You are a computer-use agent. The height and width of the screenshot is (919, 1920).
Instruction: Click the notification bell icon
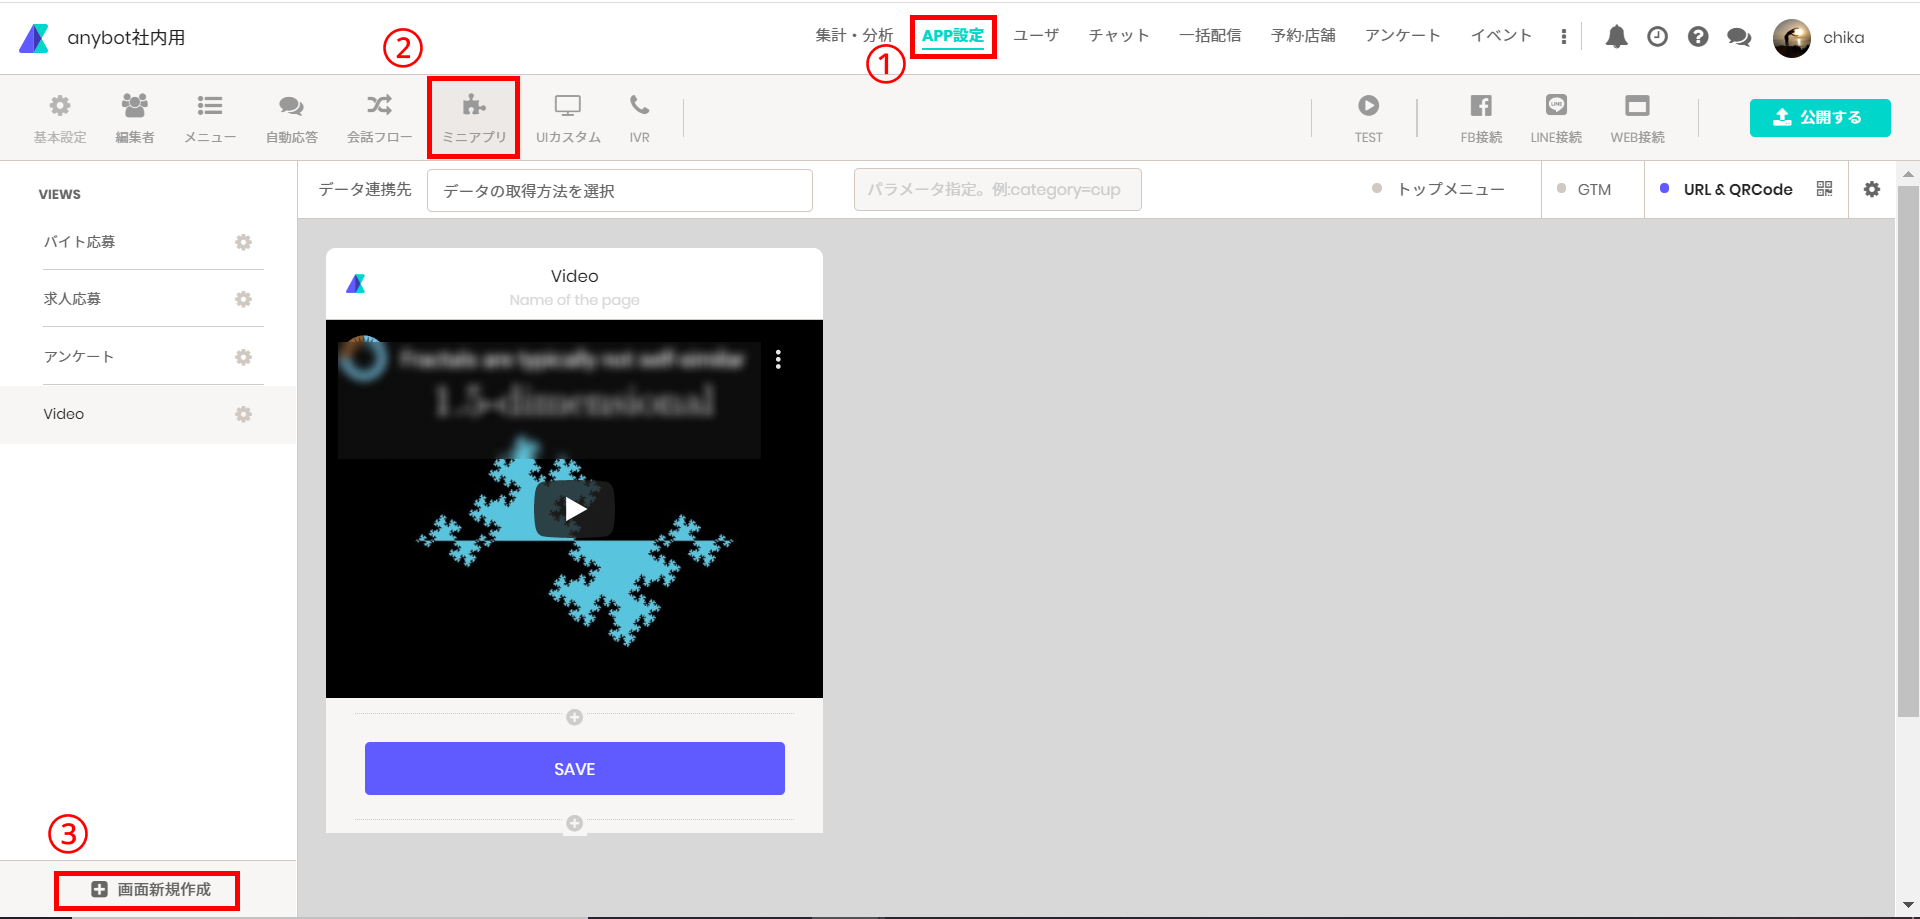pyautogui.click(x=1616, y=37)
